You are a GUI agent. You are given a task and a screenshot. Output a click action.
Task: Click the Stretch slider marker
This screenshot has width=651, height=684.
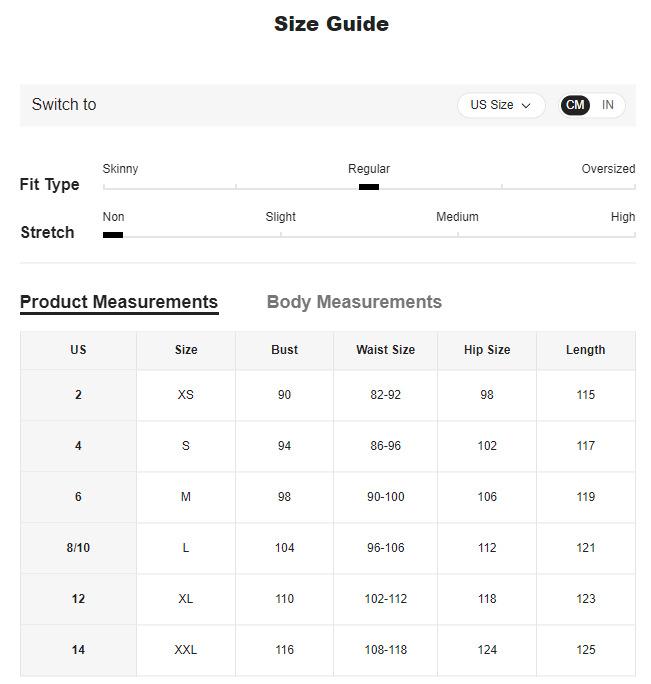coord(113,235)
